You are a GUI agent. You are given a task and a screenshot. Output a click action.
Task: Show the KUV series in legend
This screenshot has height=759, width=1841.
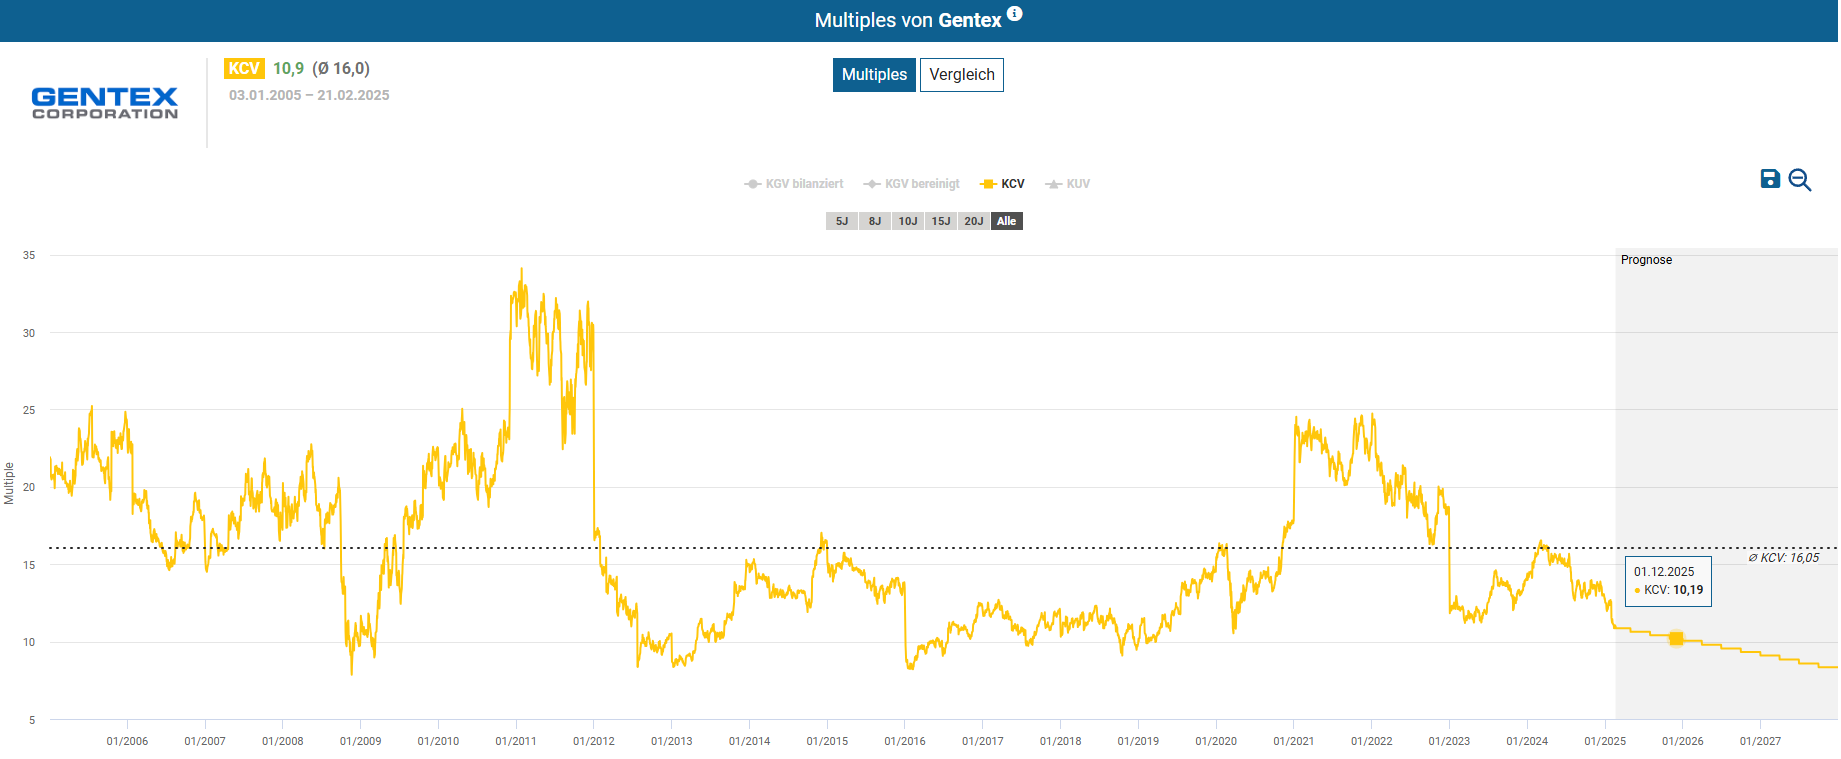[1068, 184]
